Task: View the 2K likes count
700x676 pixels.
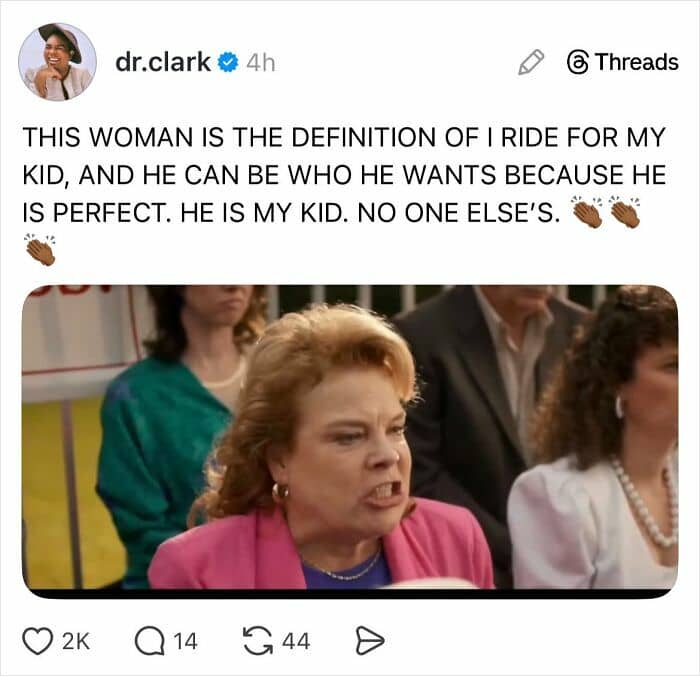Action: point(76,642)
